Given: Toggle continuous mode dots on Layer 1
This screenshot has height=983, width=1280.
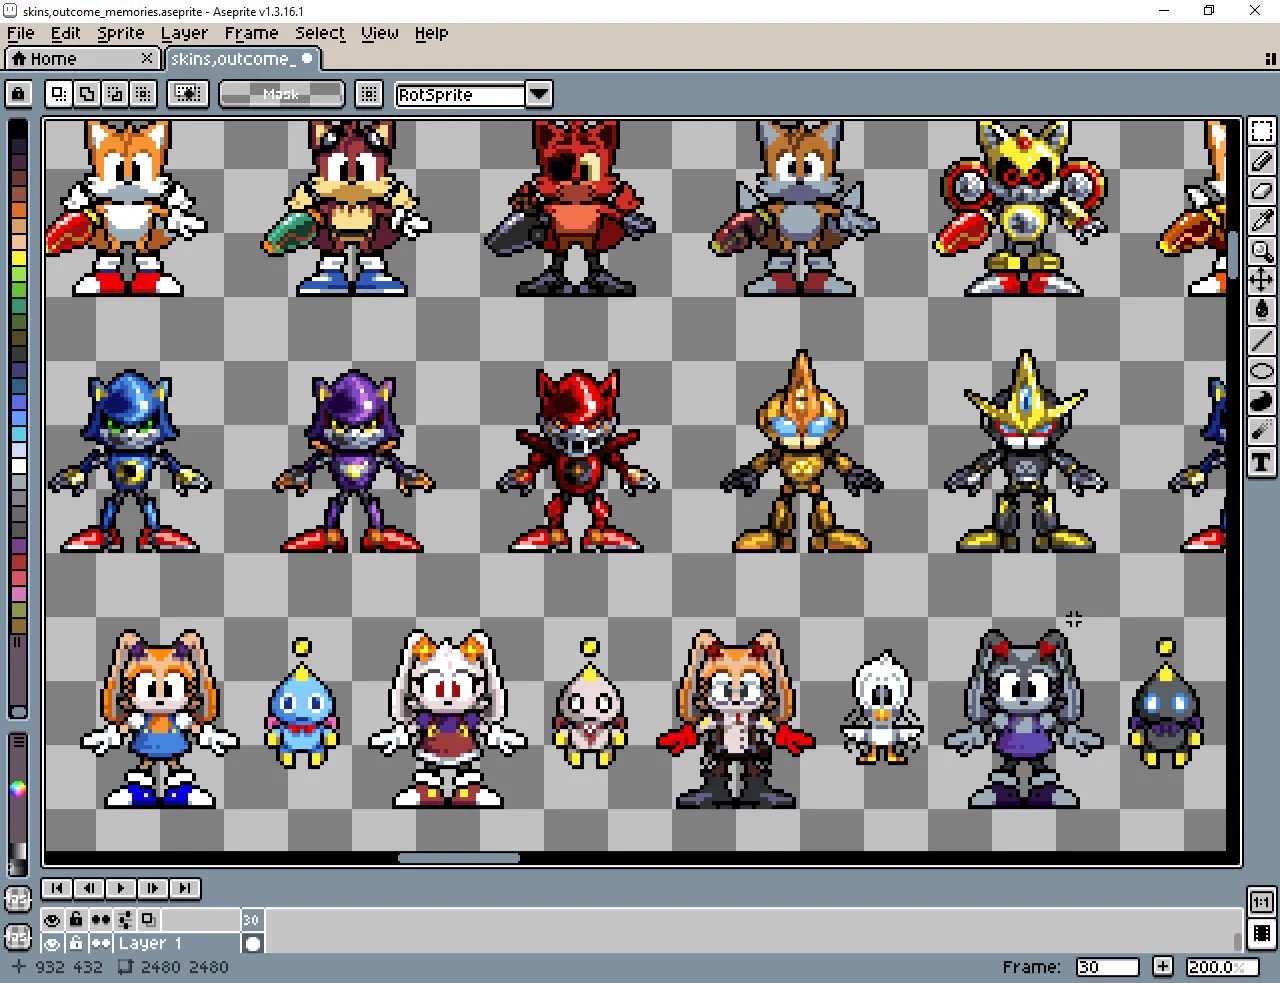Looking at the screenshot, I should coord(101,943).
